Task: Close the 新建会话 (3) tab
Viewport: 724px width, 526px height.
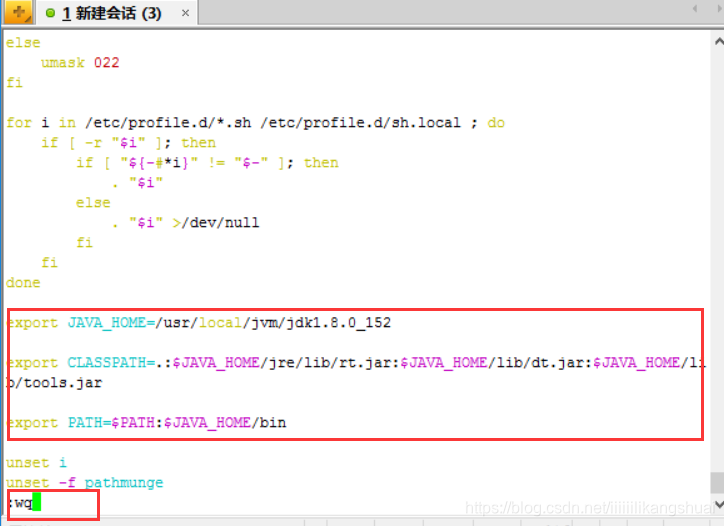Action: pyautogui.click(x=185, y=13)
